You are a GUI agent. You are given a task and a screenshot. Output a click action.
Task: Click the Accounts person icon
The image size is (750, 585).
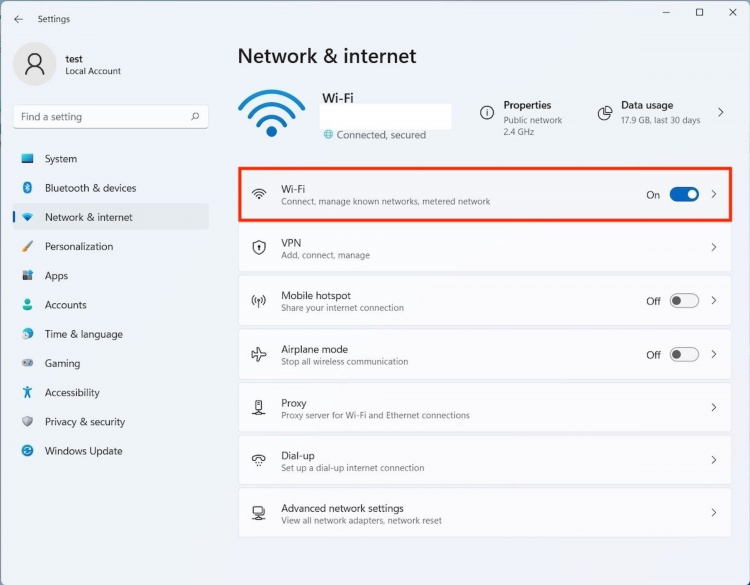pyautogui.click(x=27, y=304)
